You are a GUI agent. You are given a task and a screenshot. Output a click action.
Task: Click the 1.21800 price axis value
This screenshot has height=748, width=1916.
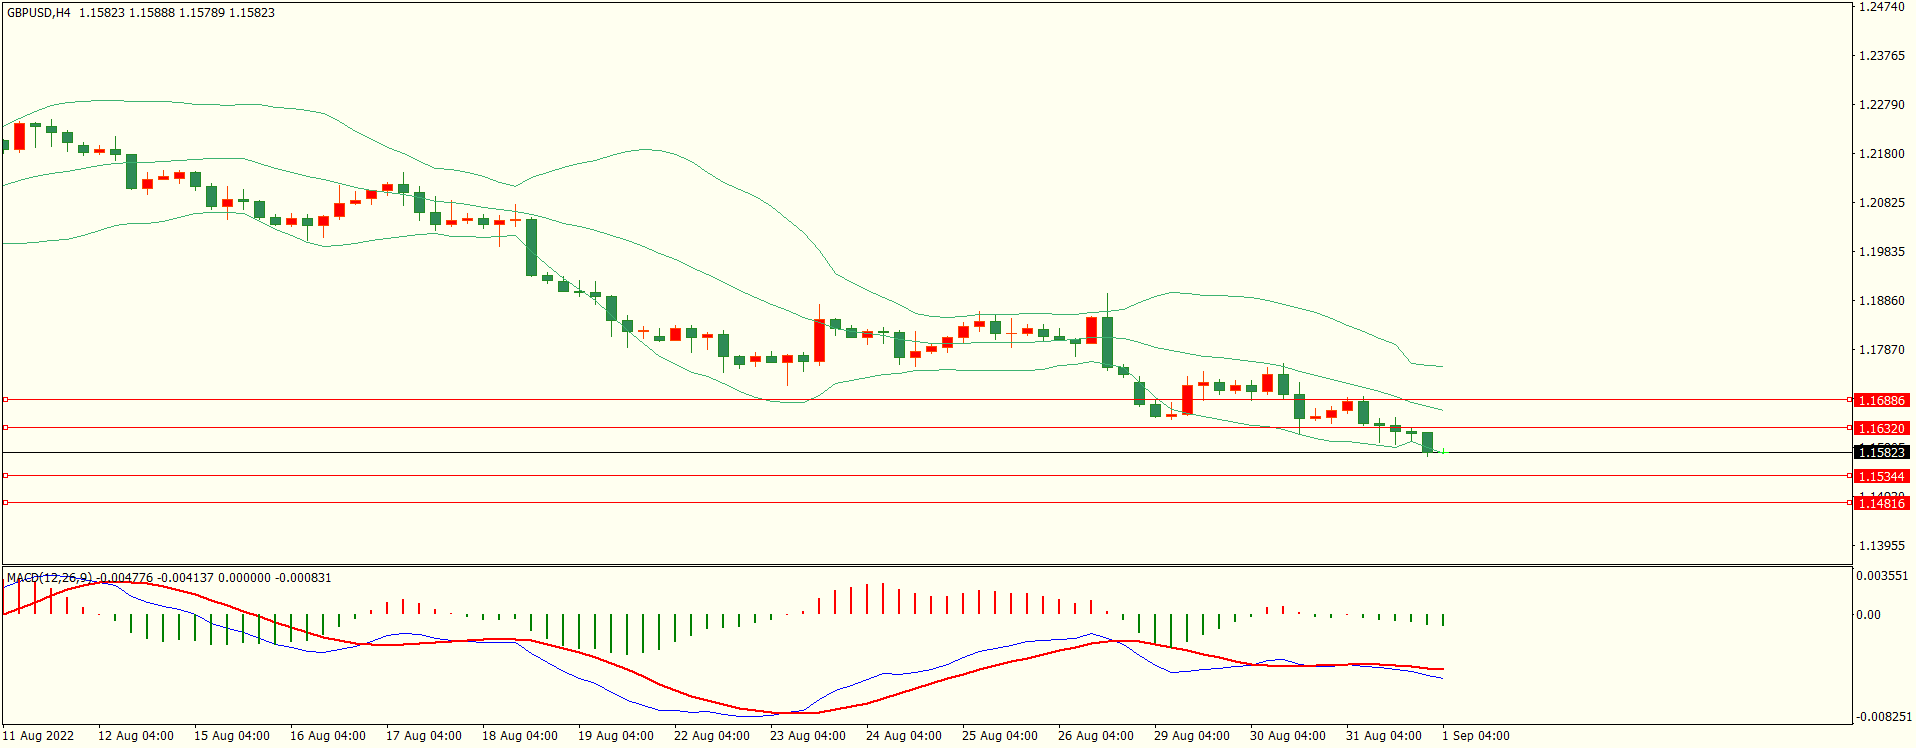point(1881,154)
